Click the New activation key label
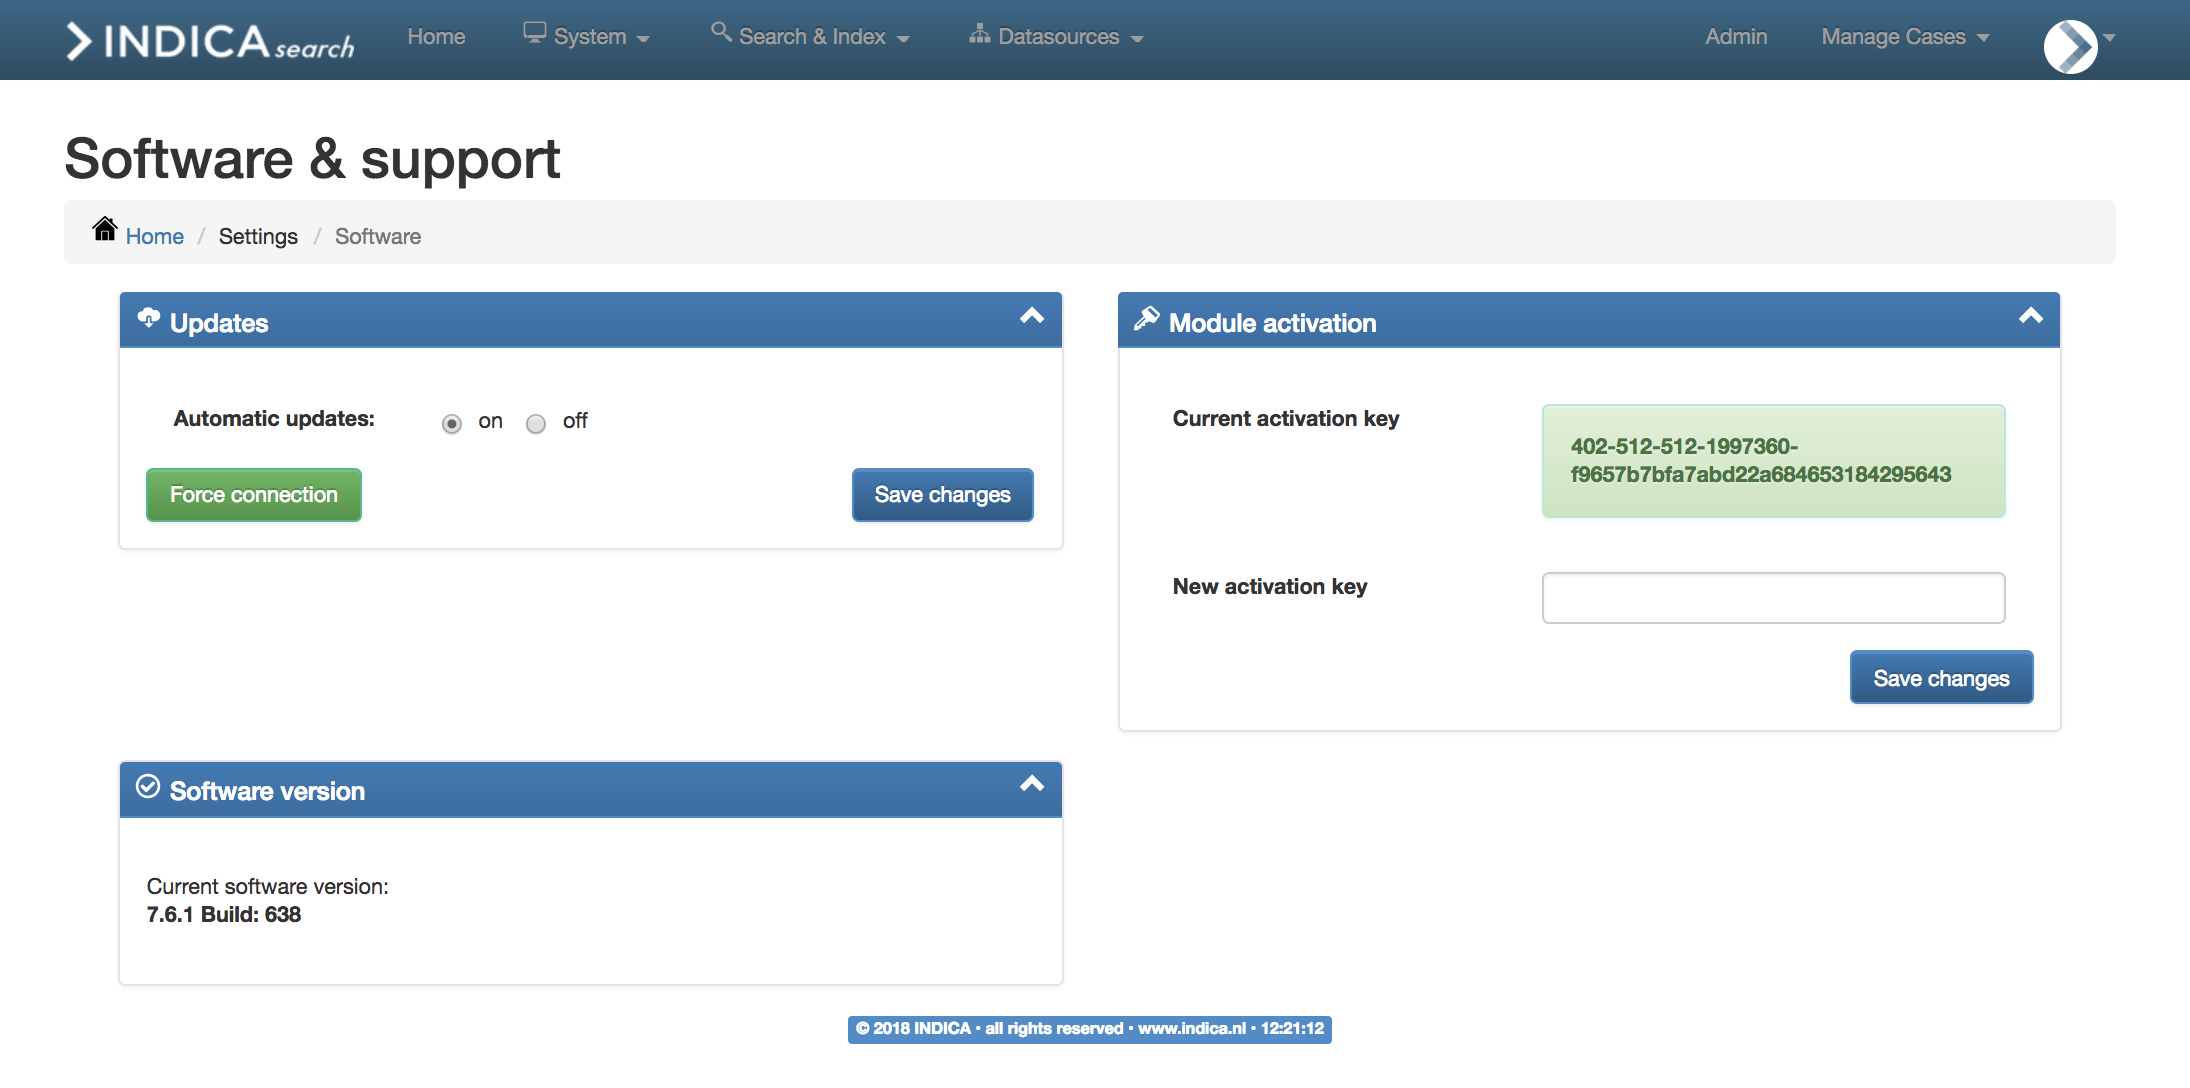 pyautogui.click(x=1270, y=587)
